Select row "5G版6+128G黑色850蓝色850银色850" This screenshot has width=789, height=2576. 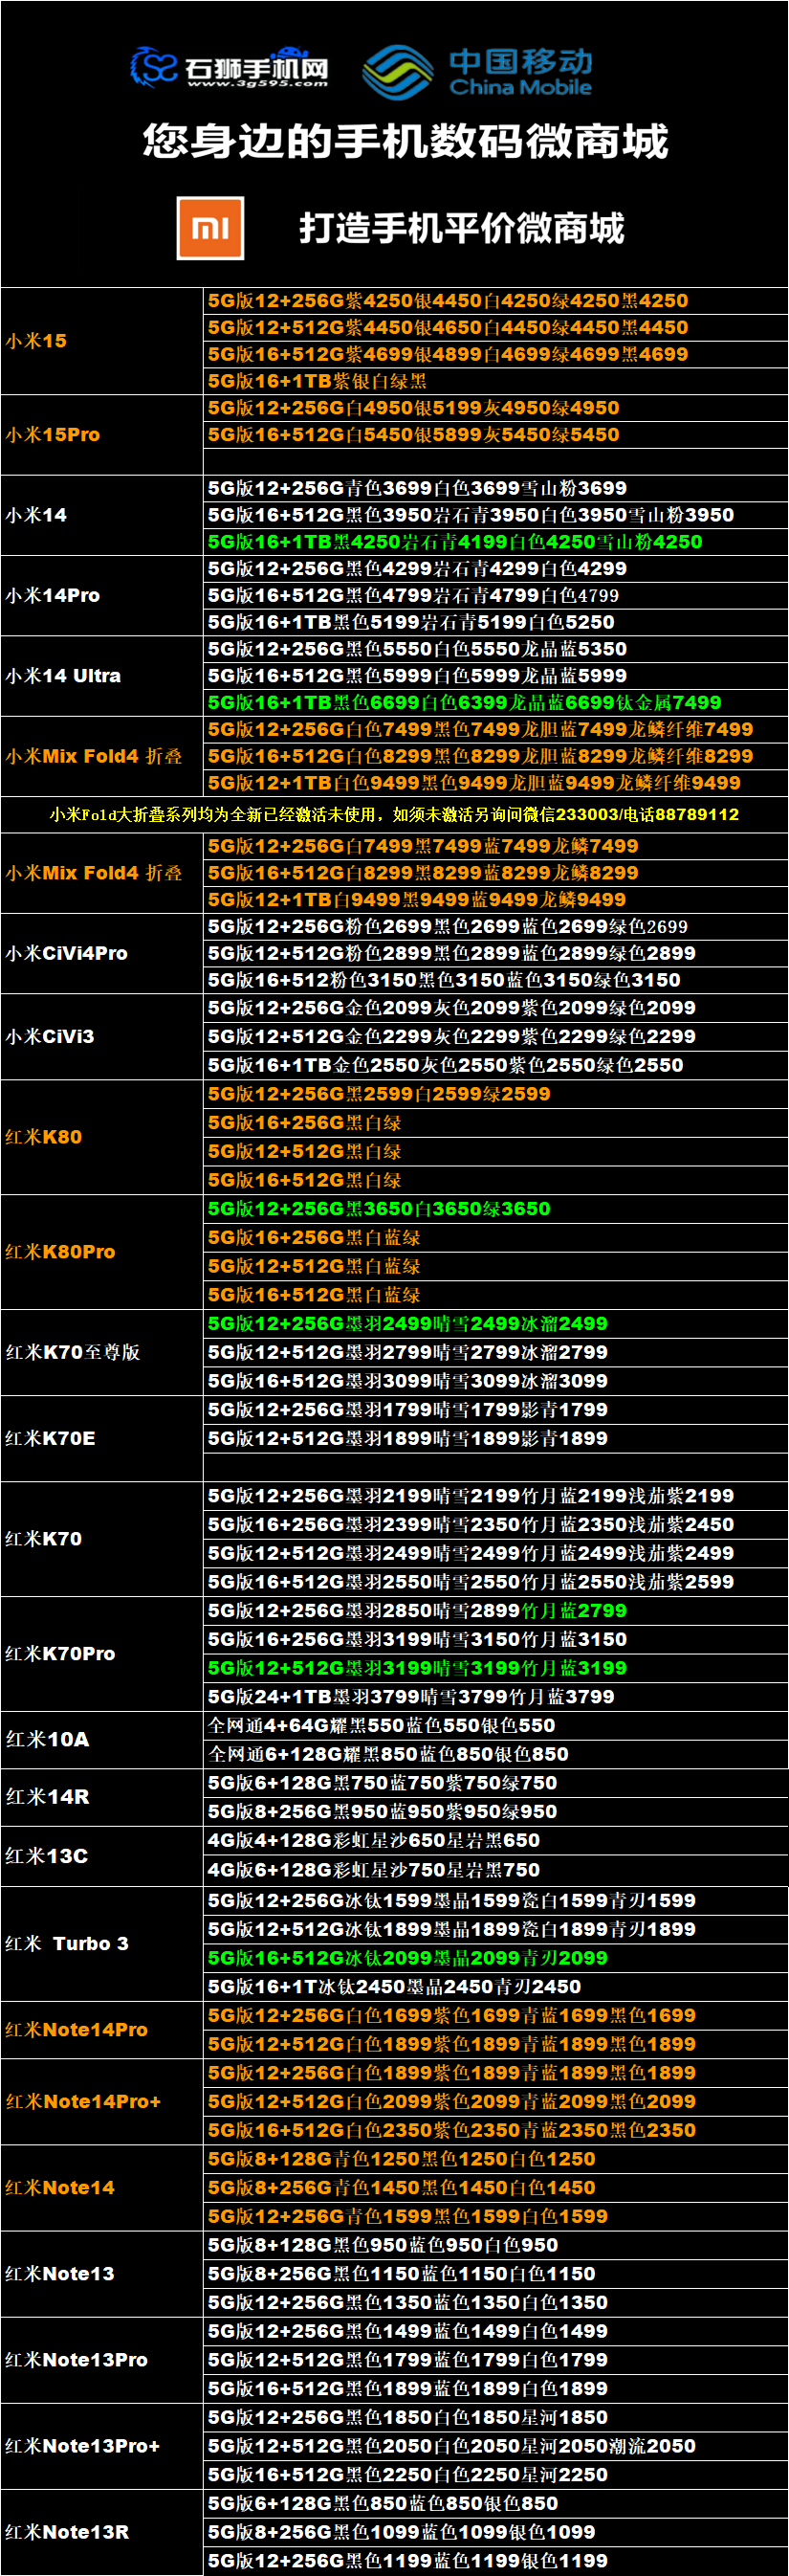[x=496, y=2503]
